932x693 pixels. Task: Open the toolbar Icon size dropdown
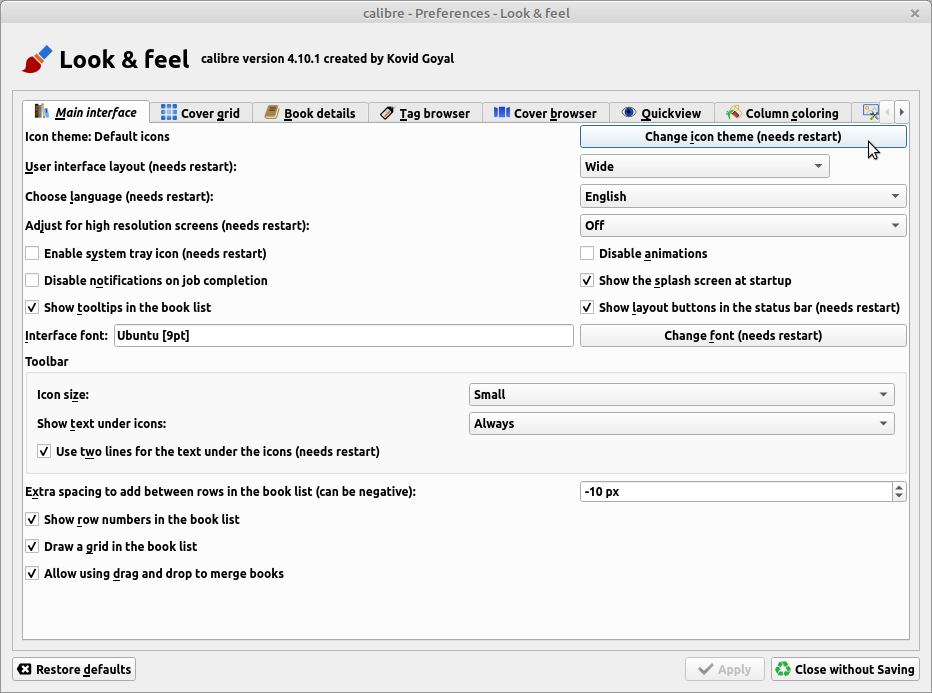[681, 395]
